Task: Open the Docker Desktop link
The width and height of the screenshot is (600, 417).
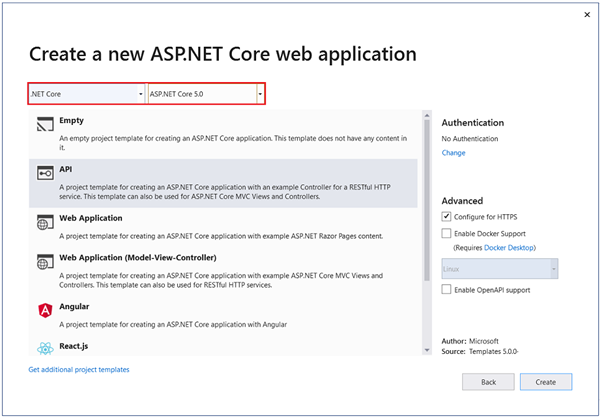Action: [x=508, y=247]
